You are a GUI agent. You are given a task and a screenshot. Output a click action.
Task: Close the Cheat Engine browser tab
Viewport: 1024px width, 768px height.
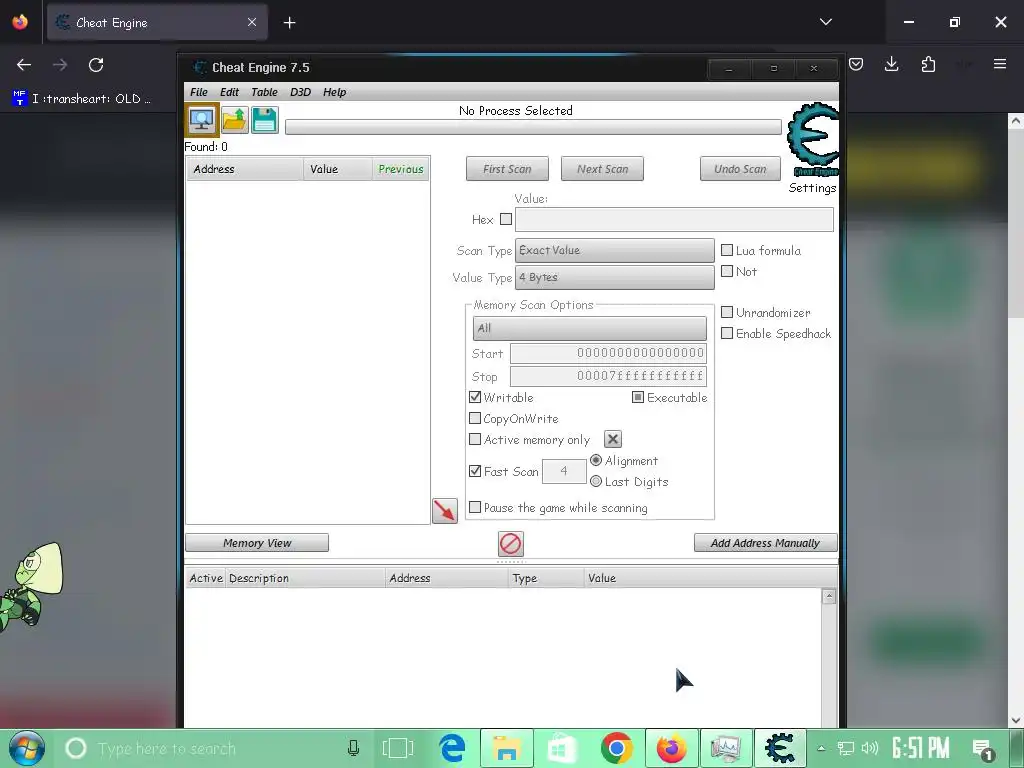[x=252, y=23]
